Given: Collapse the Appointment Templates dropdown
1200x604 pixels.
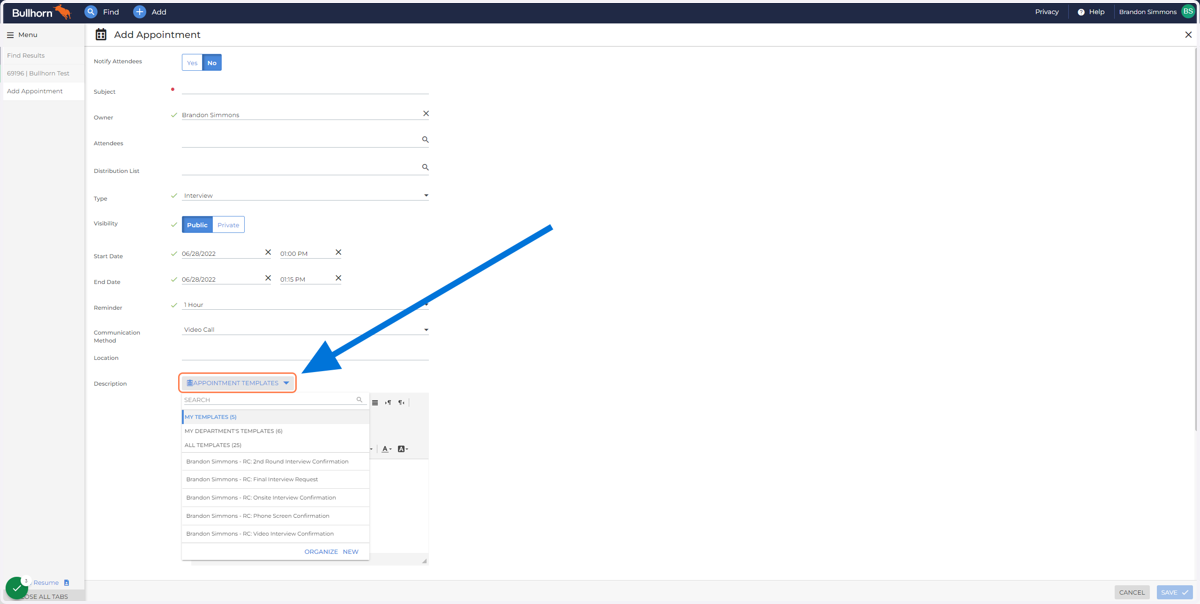Looking at the screenshot, I should 238,383.
